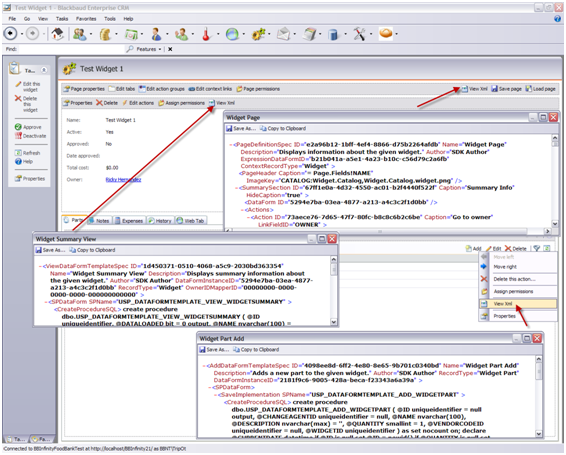This screenshot has width=566, height=455.
Task: Open the File menu
Action: [x=12, y=19]
